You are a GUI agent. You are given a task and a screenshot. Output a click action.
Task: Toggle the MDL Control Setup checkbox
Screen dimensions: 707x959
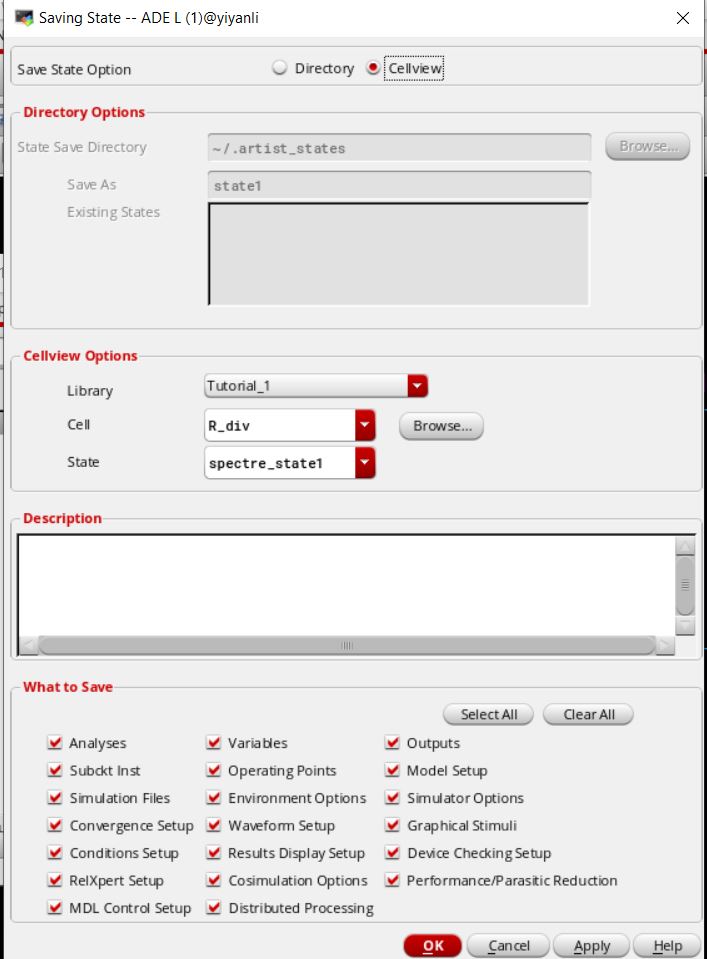coord(54,908)
